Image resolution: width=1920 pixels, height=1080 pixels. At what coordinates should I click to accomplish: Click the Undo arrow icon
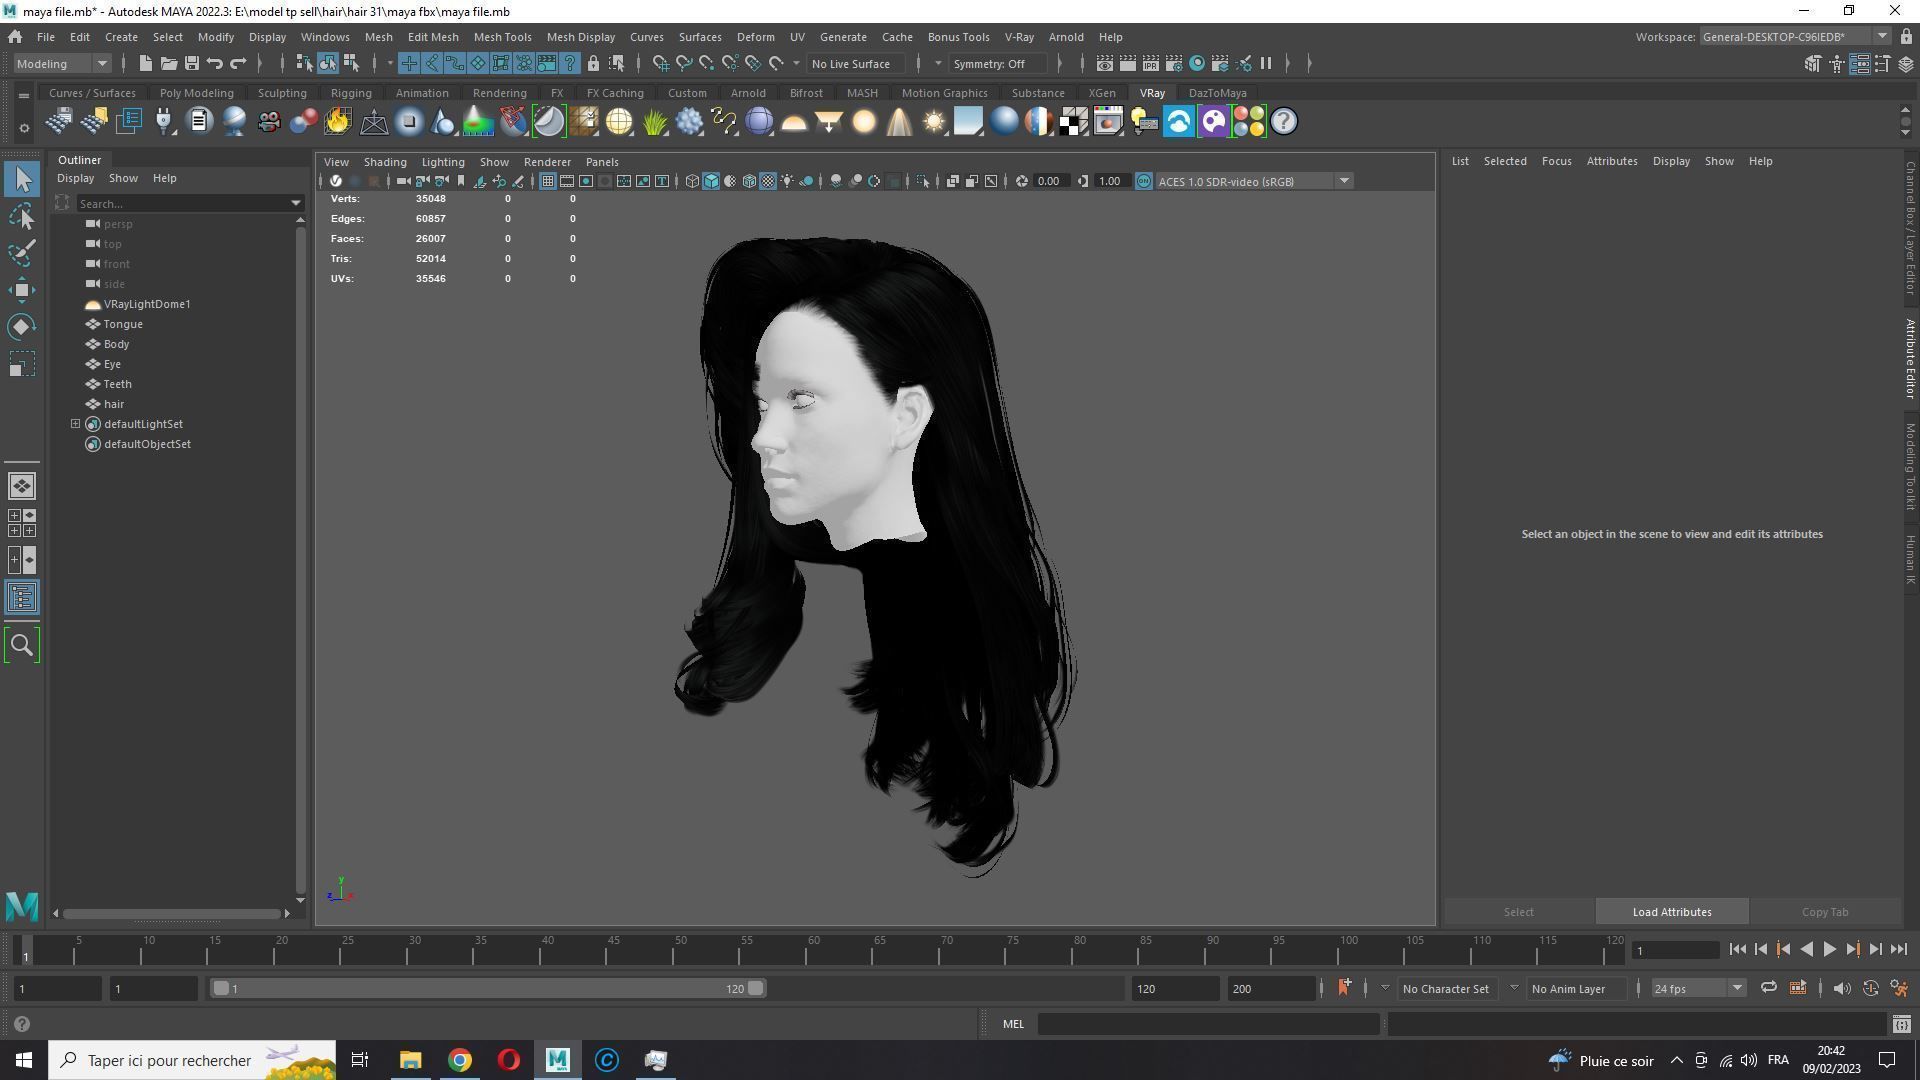[214, 63]
